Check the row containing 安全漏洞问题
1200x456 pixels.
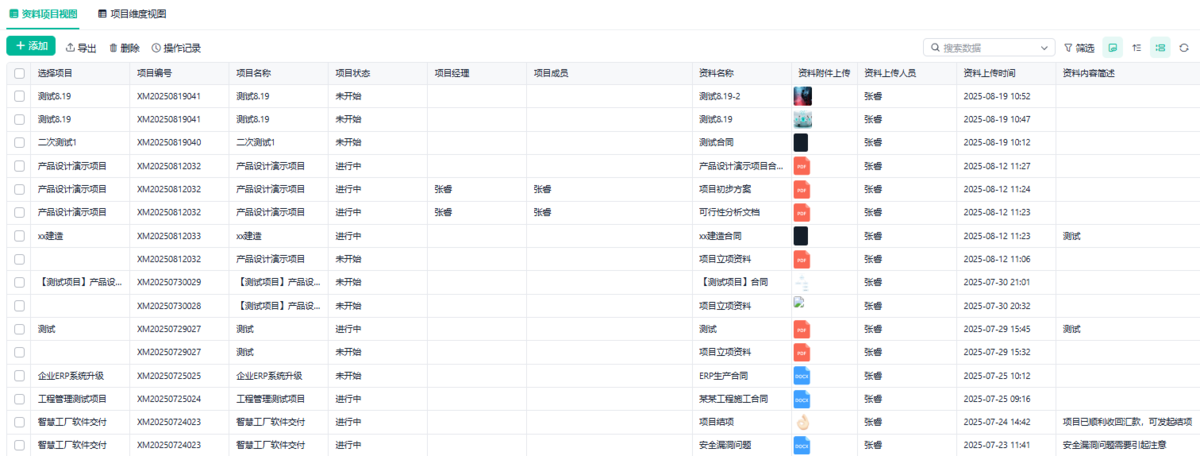tap(19, 445)
